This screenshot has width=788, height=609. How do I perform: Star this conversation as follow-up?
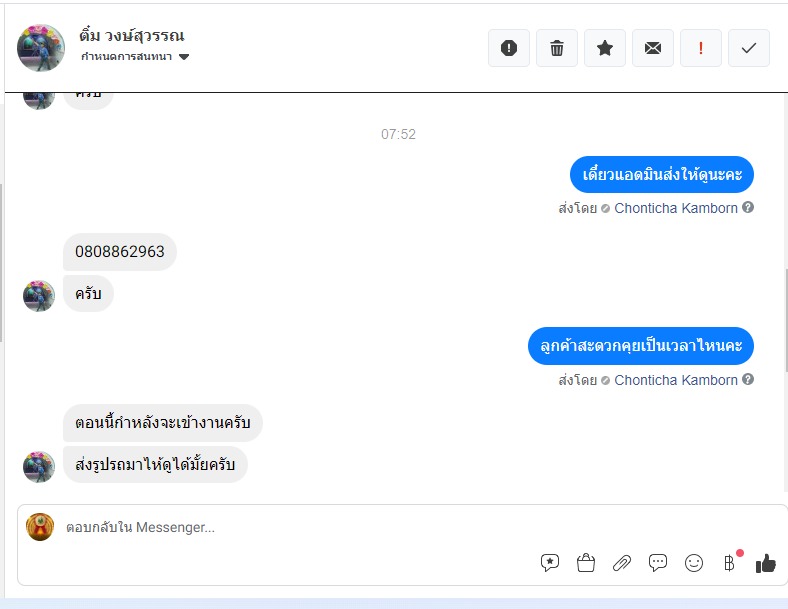point(605,48)
